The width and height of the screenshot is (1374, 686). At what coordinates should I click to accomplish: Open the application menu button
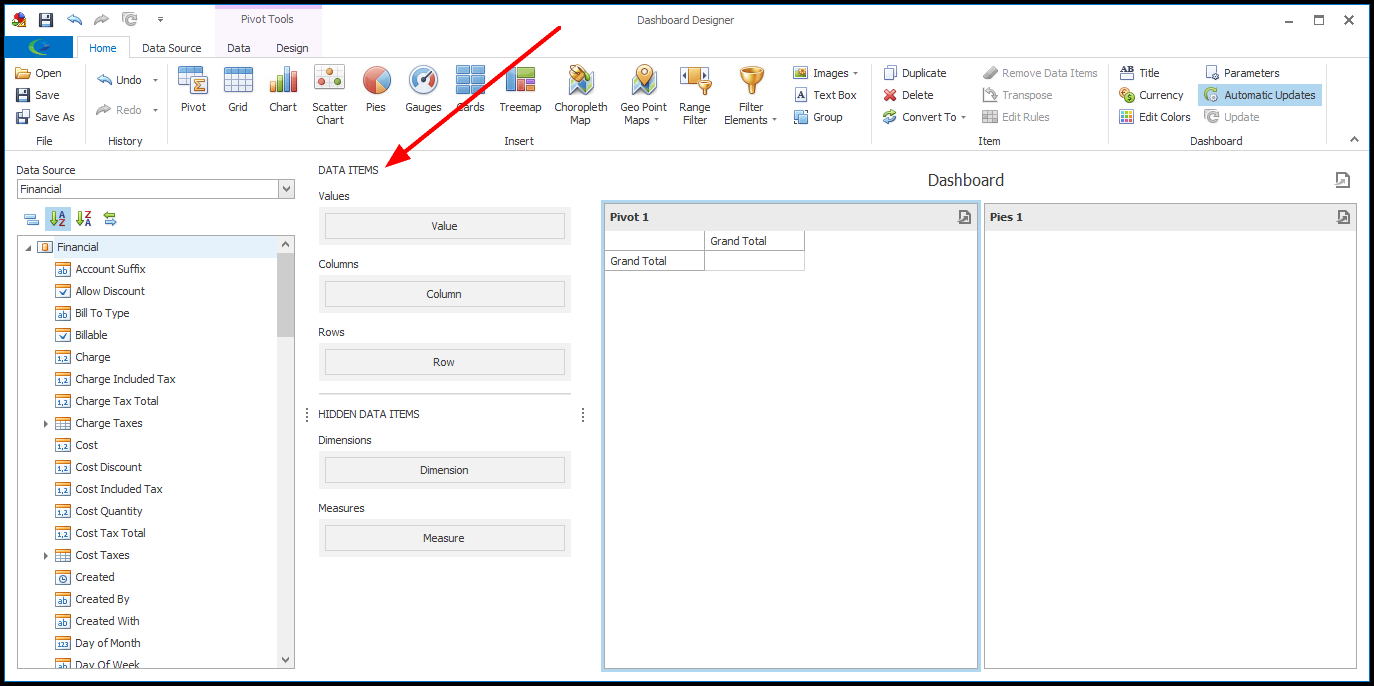click(x=39, y=47)
